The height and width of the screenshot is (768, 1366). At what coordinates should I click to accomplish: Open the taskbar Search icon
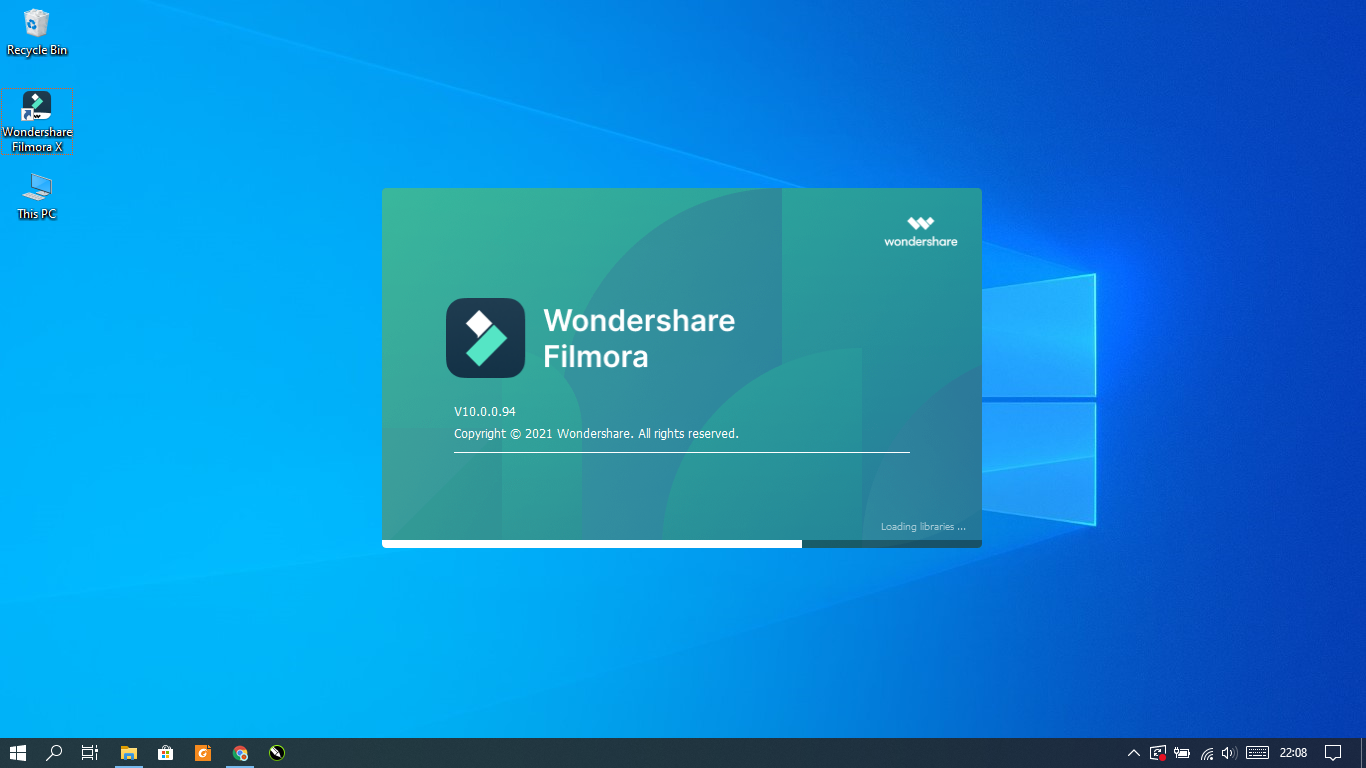pyautogui.click(x=54, y=753)
